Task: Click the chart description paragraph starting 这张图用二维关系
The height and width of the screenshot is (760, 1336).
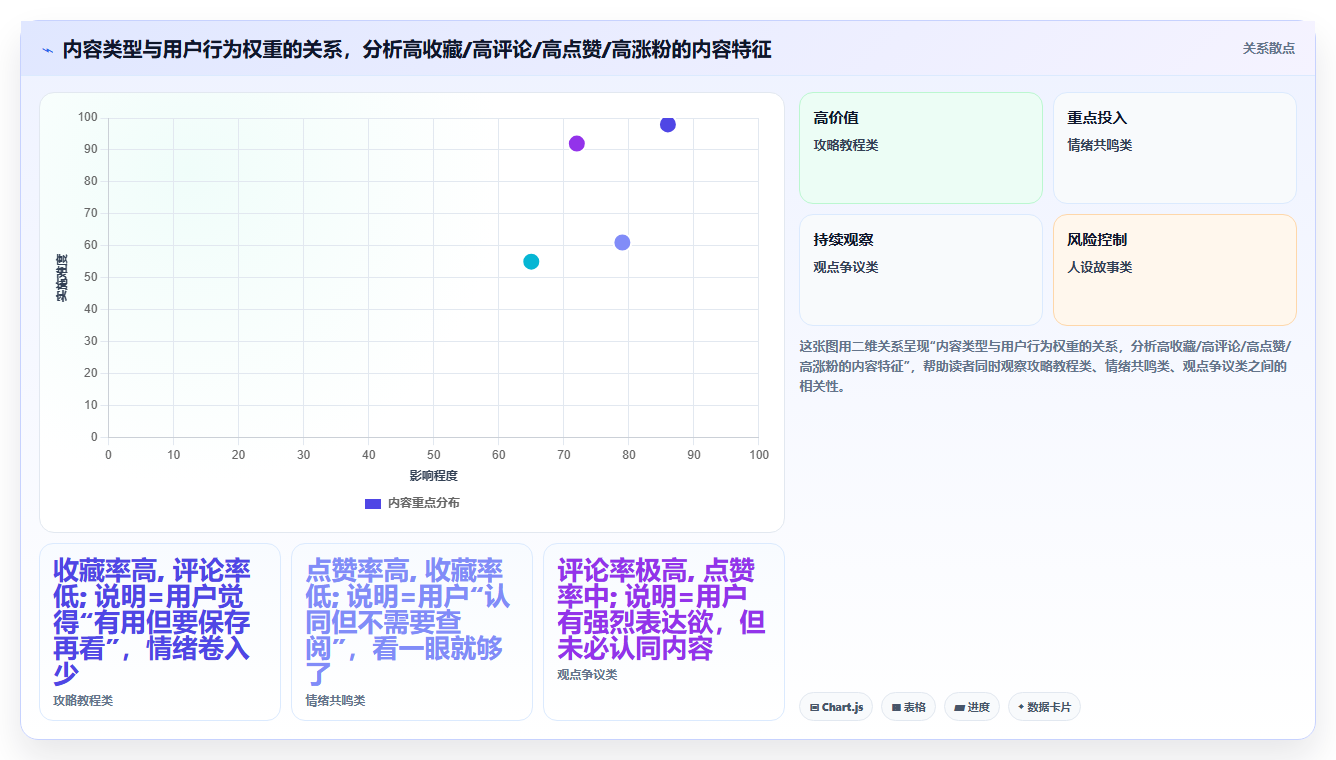Action: pyautogui.click(x=1045, y=366)
